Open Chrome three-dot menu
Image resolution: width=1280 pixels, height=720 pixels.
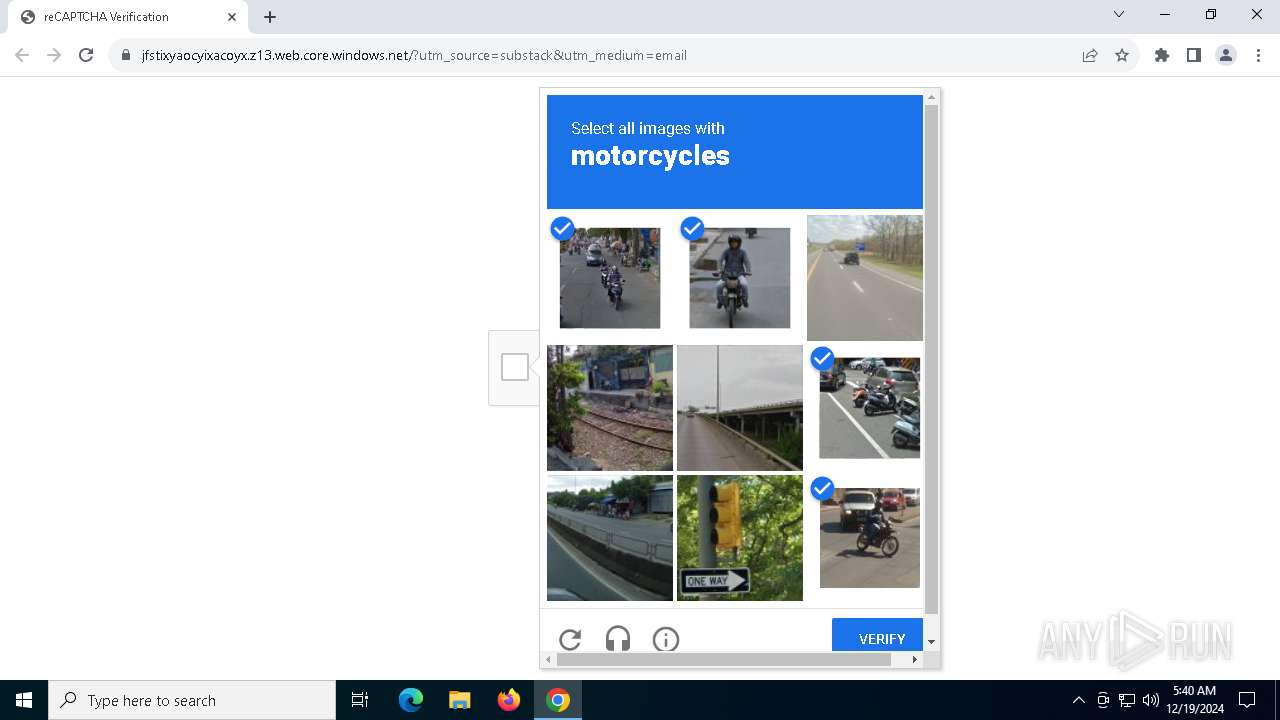1258,55
